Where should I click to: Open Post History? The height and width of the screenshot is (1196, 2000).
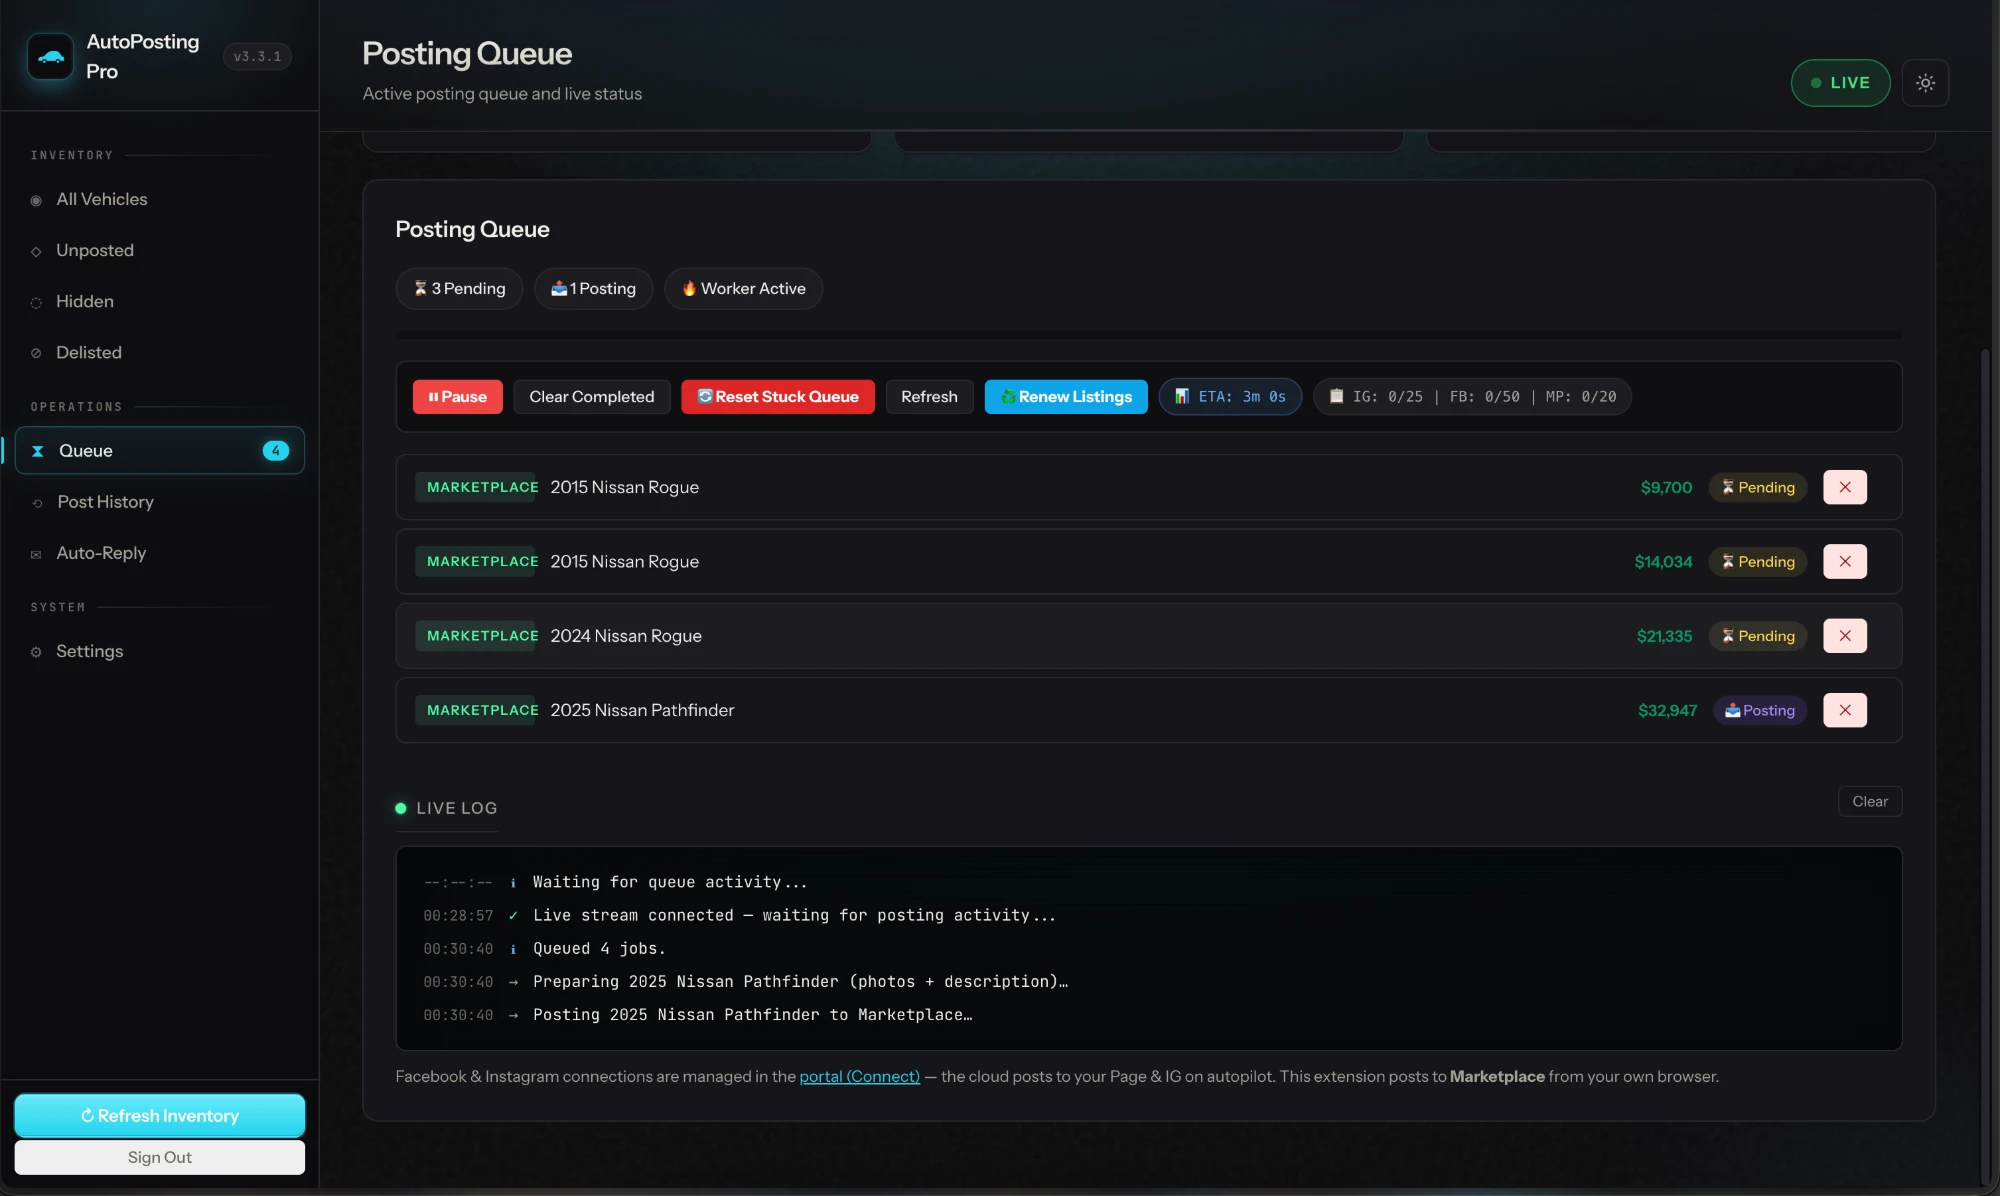[105, 502]
